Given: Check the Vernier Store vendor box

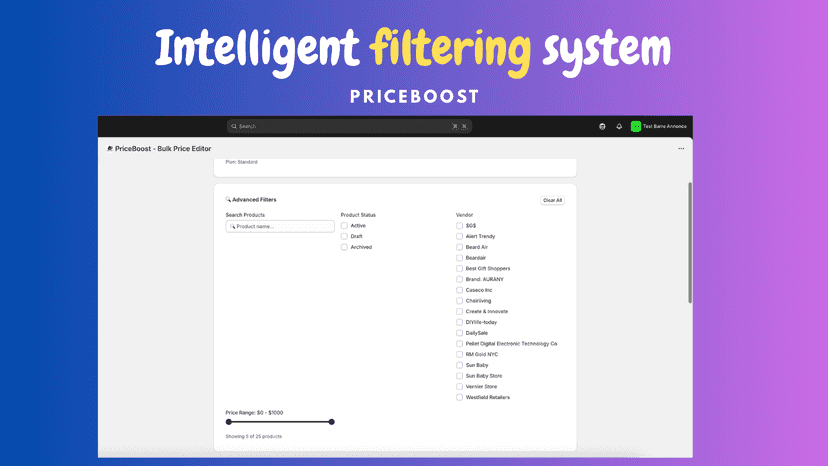Looking at the screenshot, I should click(459, 387).
